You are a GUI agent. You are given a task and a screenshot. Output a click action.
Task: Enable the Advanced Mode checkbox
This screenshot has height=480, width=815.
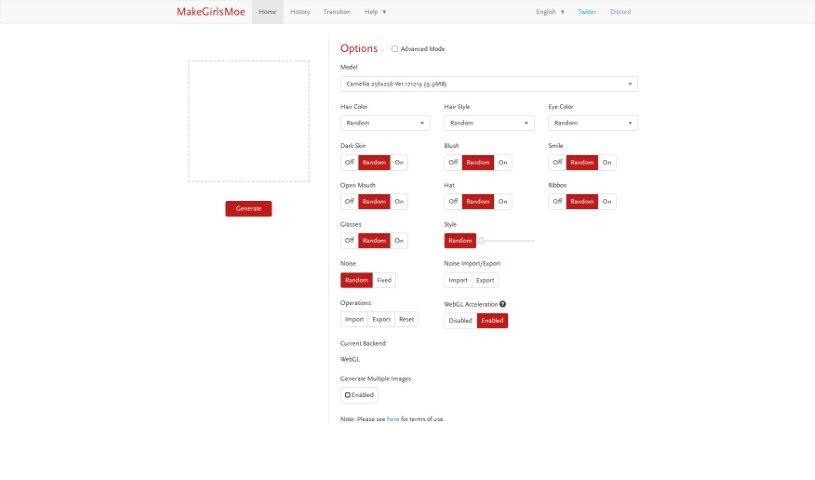[395, 48]
